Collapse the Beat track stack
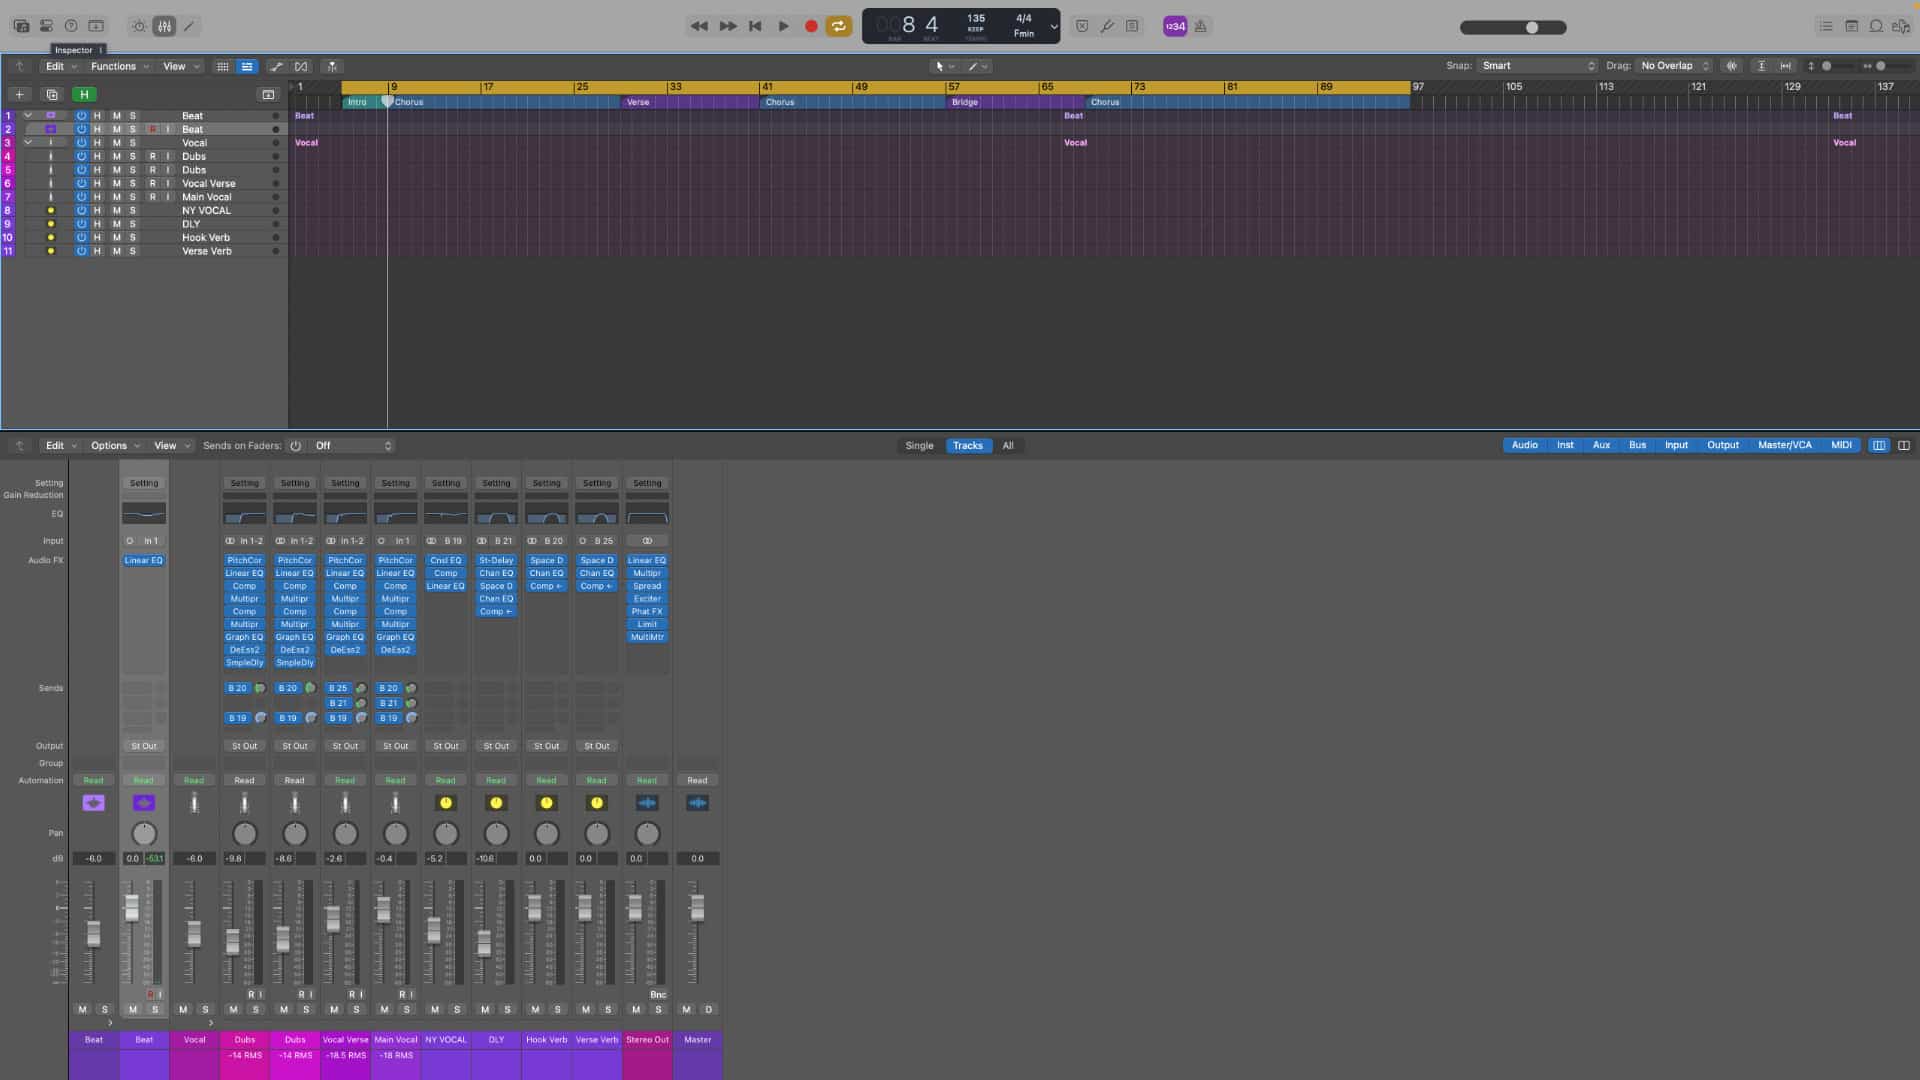1920x1080 pixels. pos(28,115)
